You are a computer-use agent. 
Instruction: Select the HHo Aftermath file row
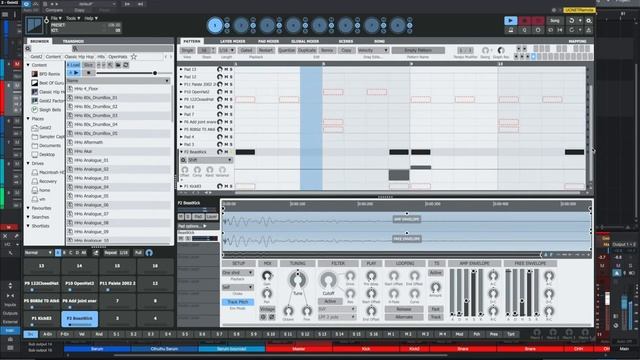(x=118, y=142)
